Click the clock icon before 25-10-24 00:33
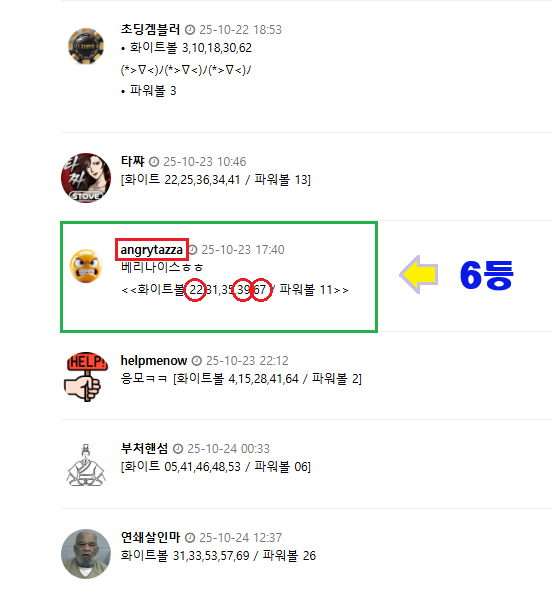The width and height of the screenshot is (558, 595). click(178, 449)
